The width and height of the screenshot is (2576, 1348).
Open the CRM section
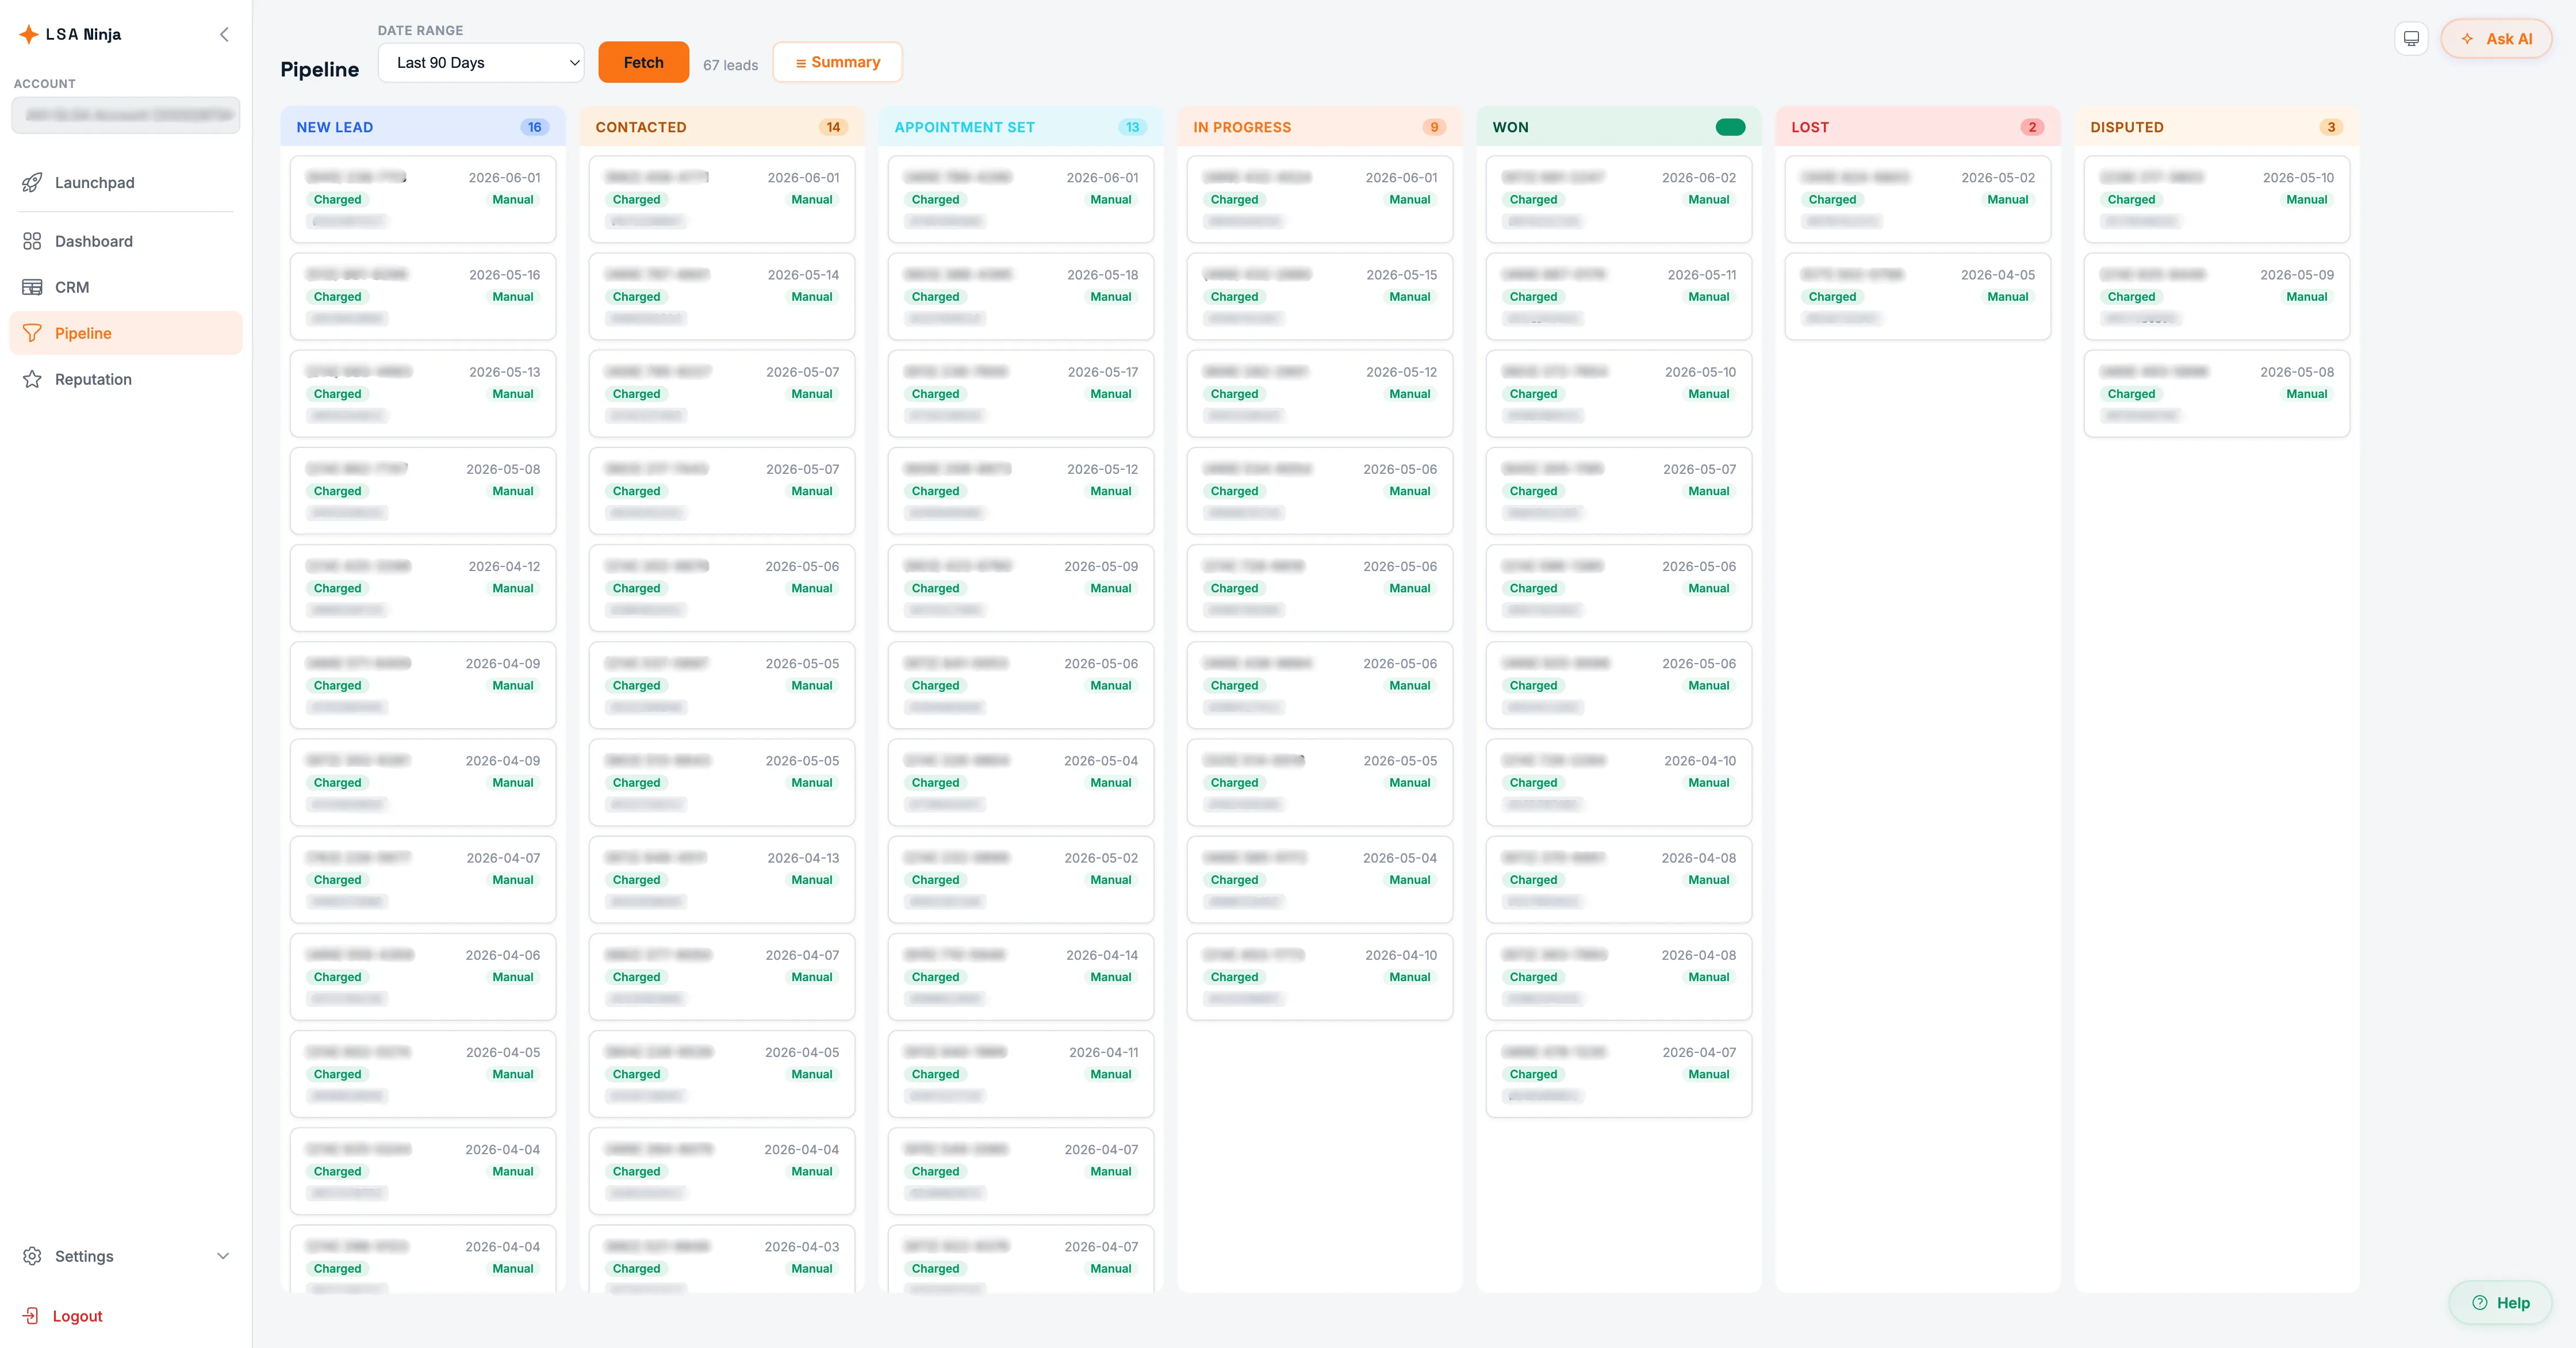tap(126, 287)
